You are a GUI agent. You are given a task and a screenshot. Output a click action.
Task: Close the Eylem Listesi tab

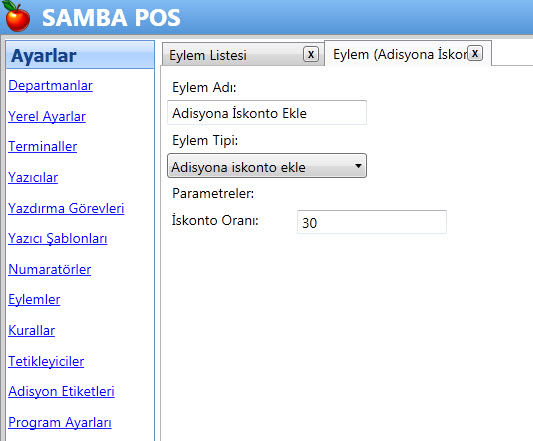click(311, 54)
